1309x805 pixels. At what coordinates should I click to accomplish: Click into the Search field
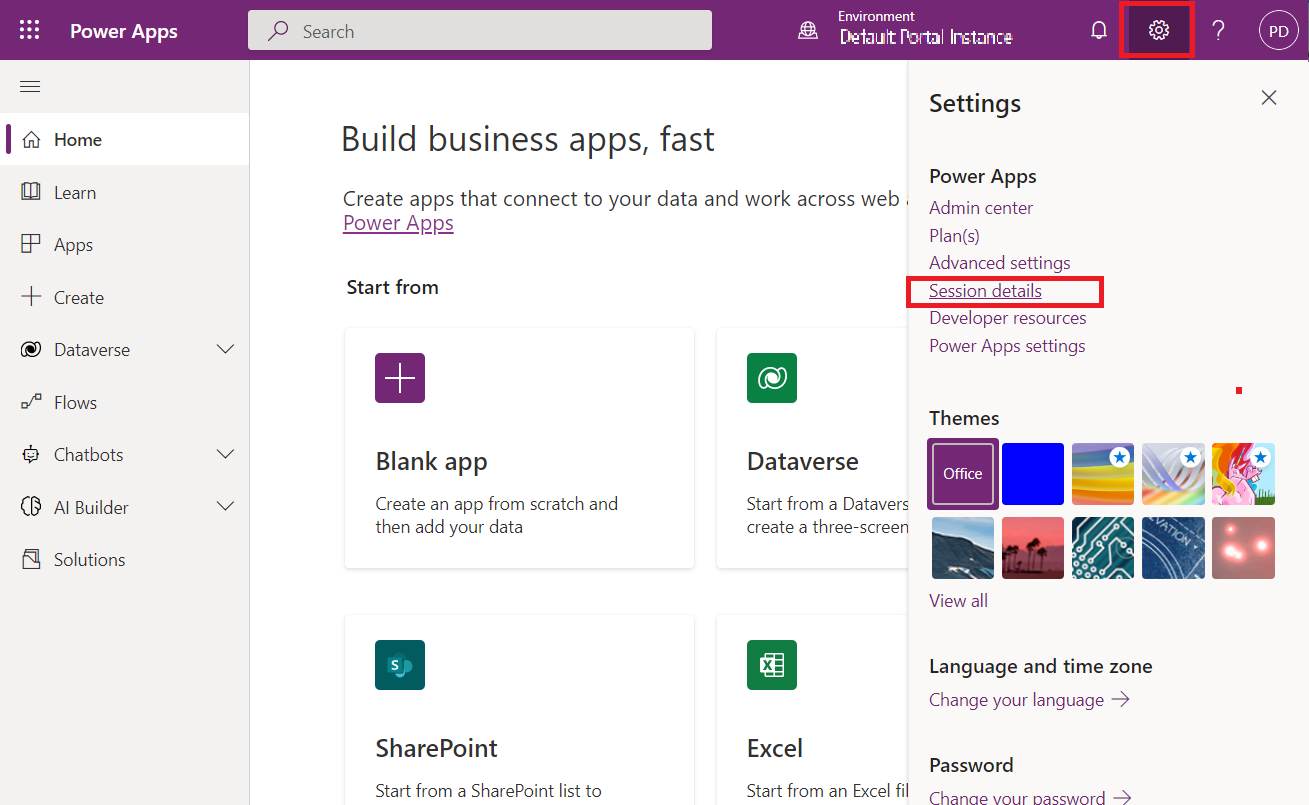coord(480,30)
